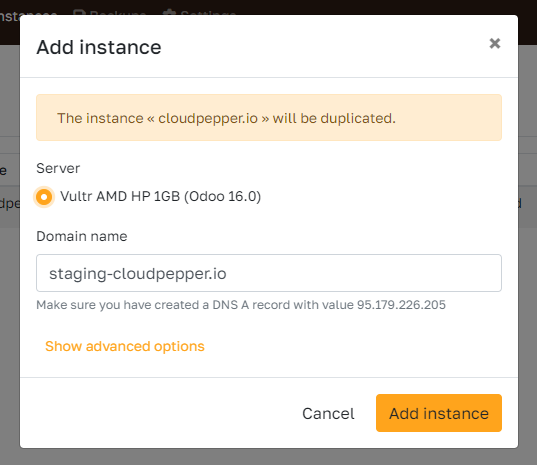
Task: Click the Settings gear icon in navbar
Action: coord(169,12)
